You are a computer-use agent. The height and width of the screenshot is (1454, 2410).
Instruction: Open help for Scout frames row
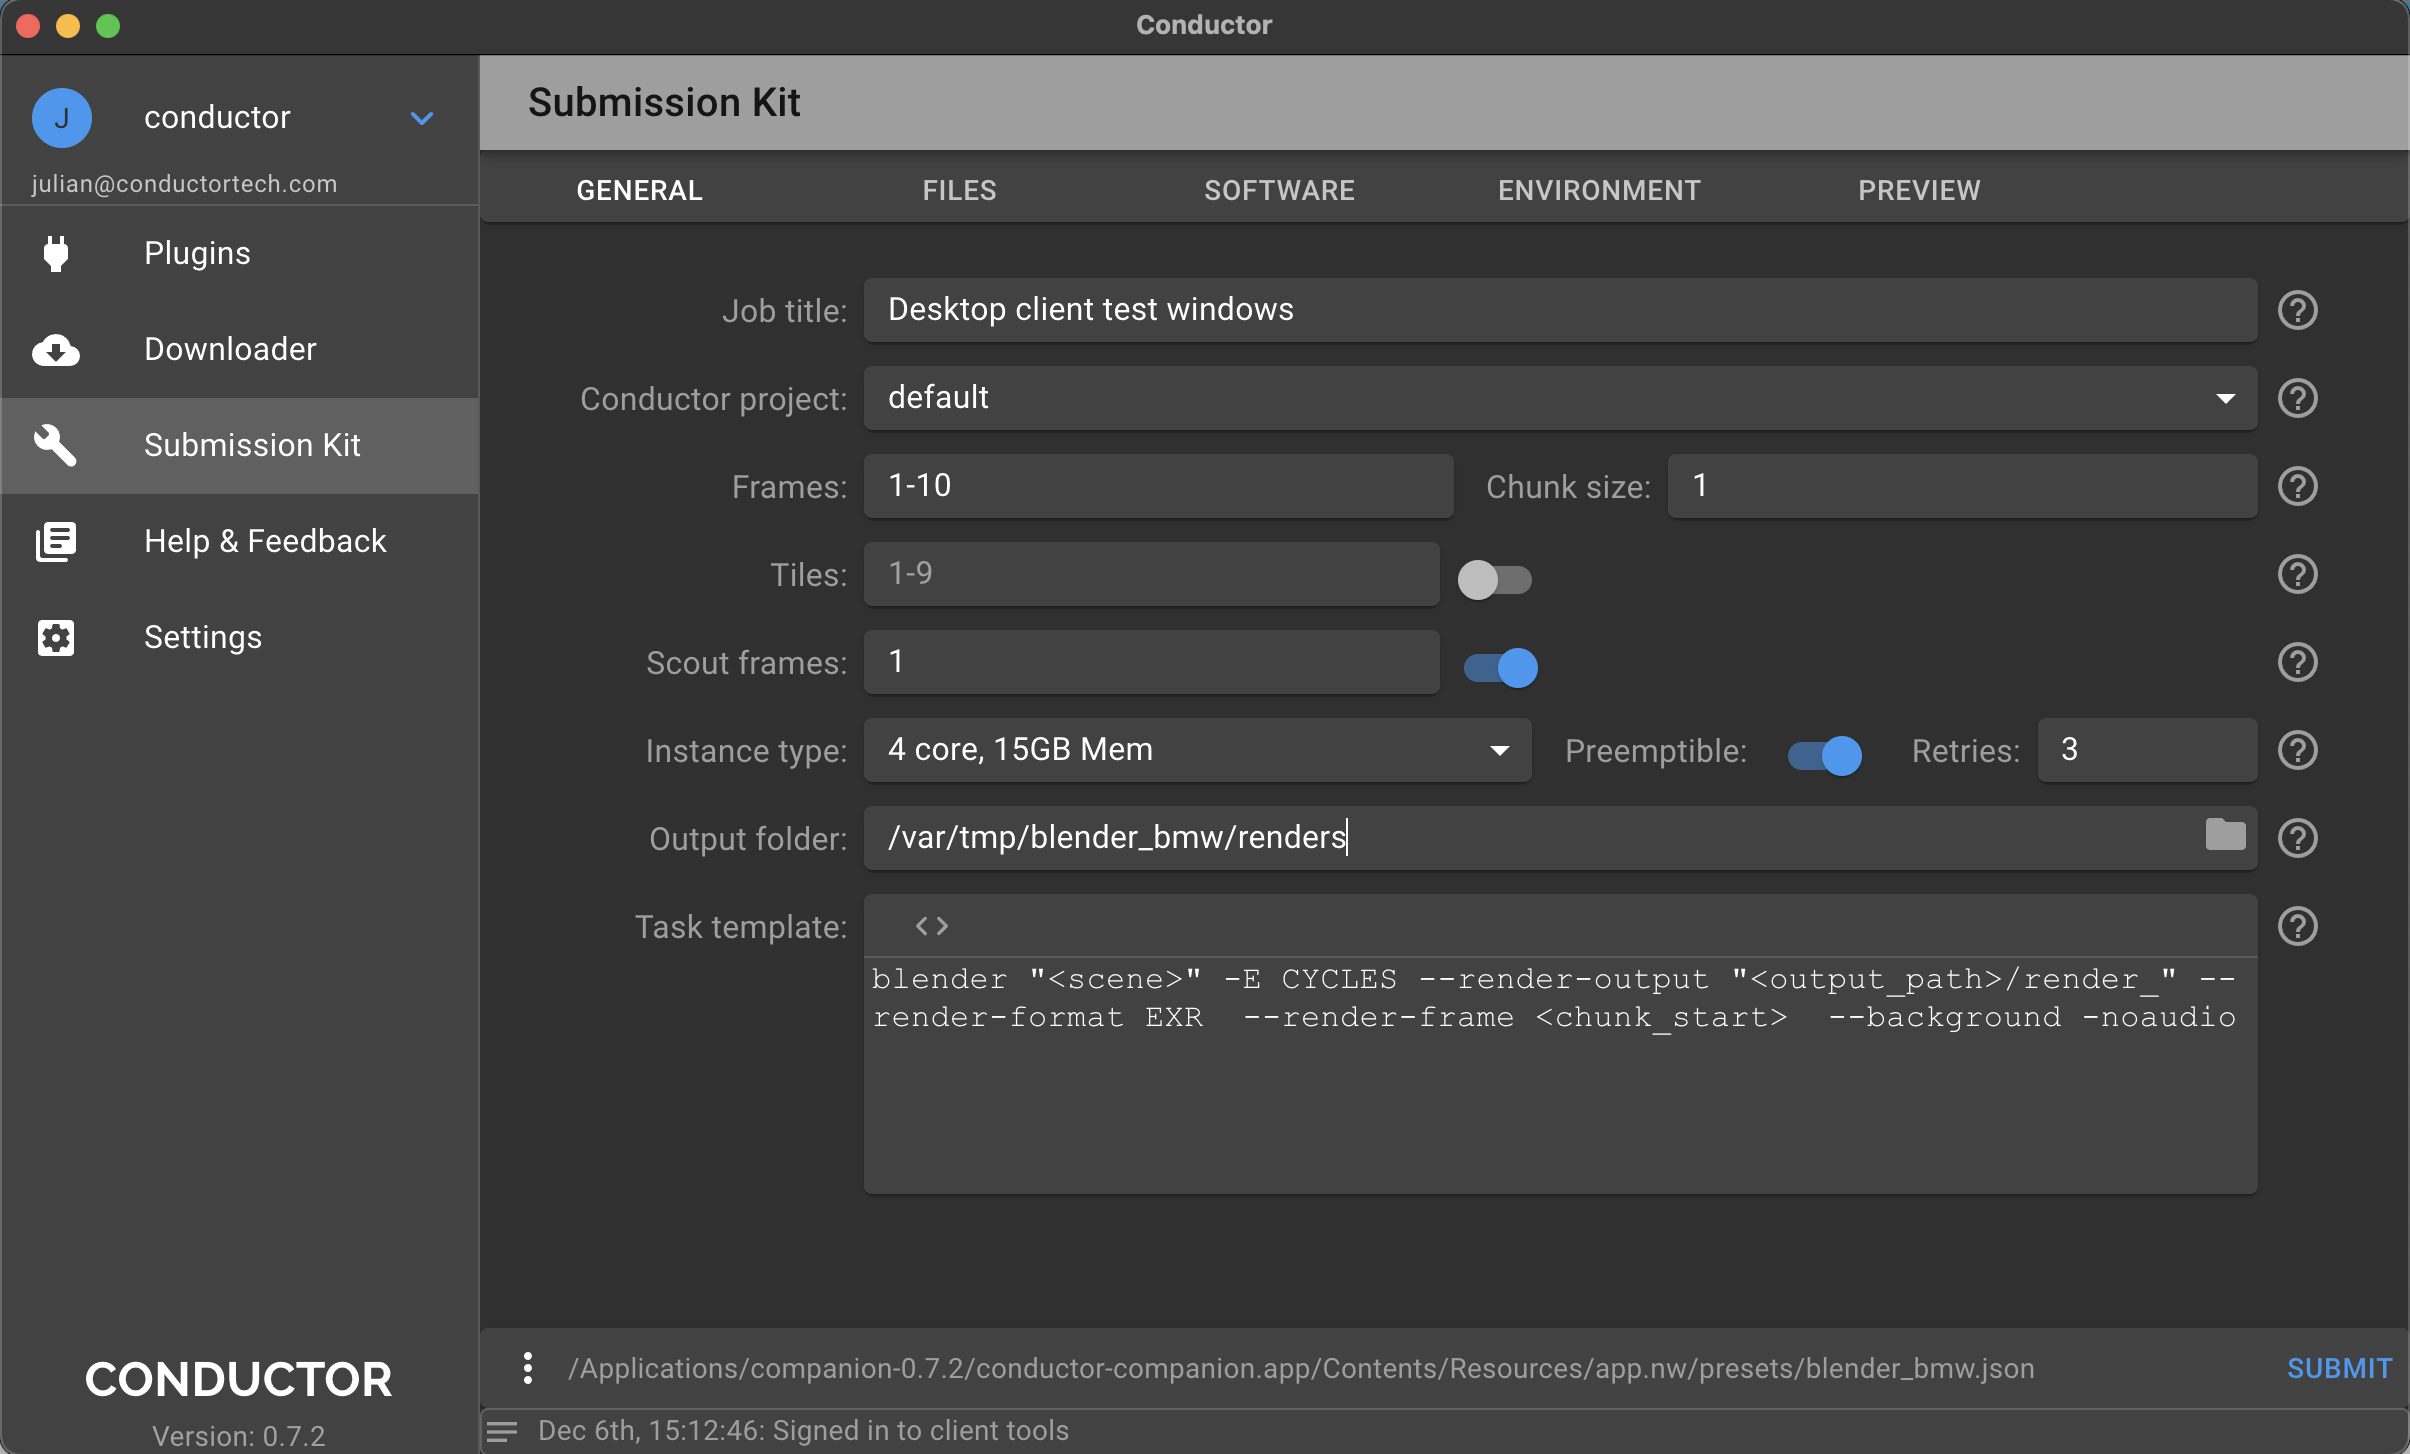[x=2298, y=662]
